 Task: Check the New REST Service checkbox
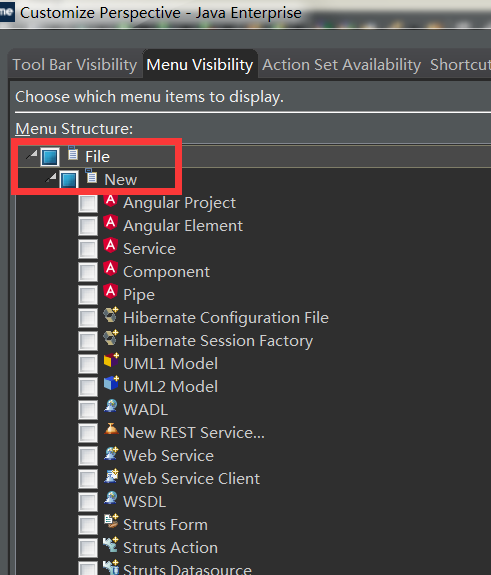click(x=88, y=433)
